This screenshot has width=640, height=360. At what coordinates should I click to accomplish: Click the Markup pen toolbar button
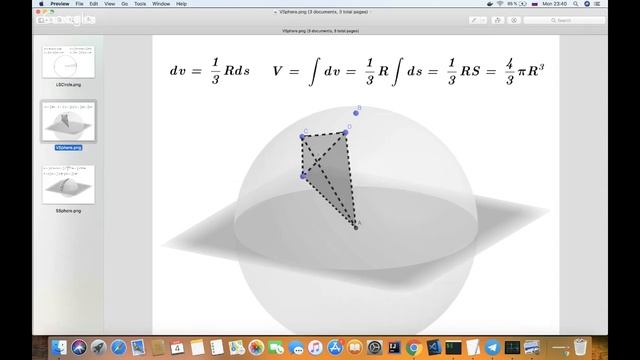(474, 20)
